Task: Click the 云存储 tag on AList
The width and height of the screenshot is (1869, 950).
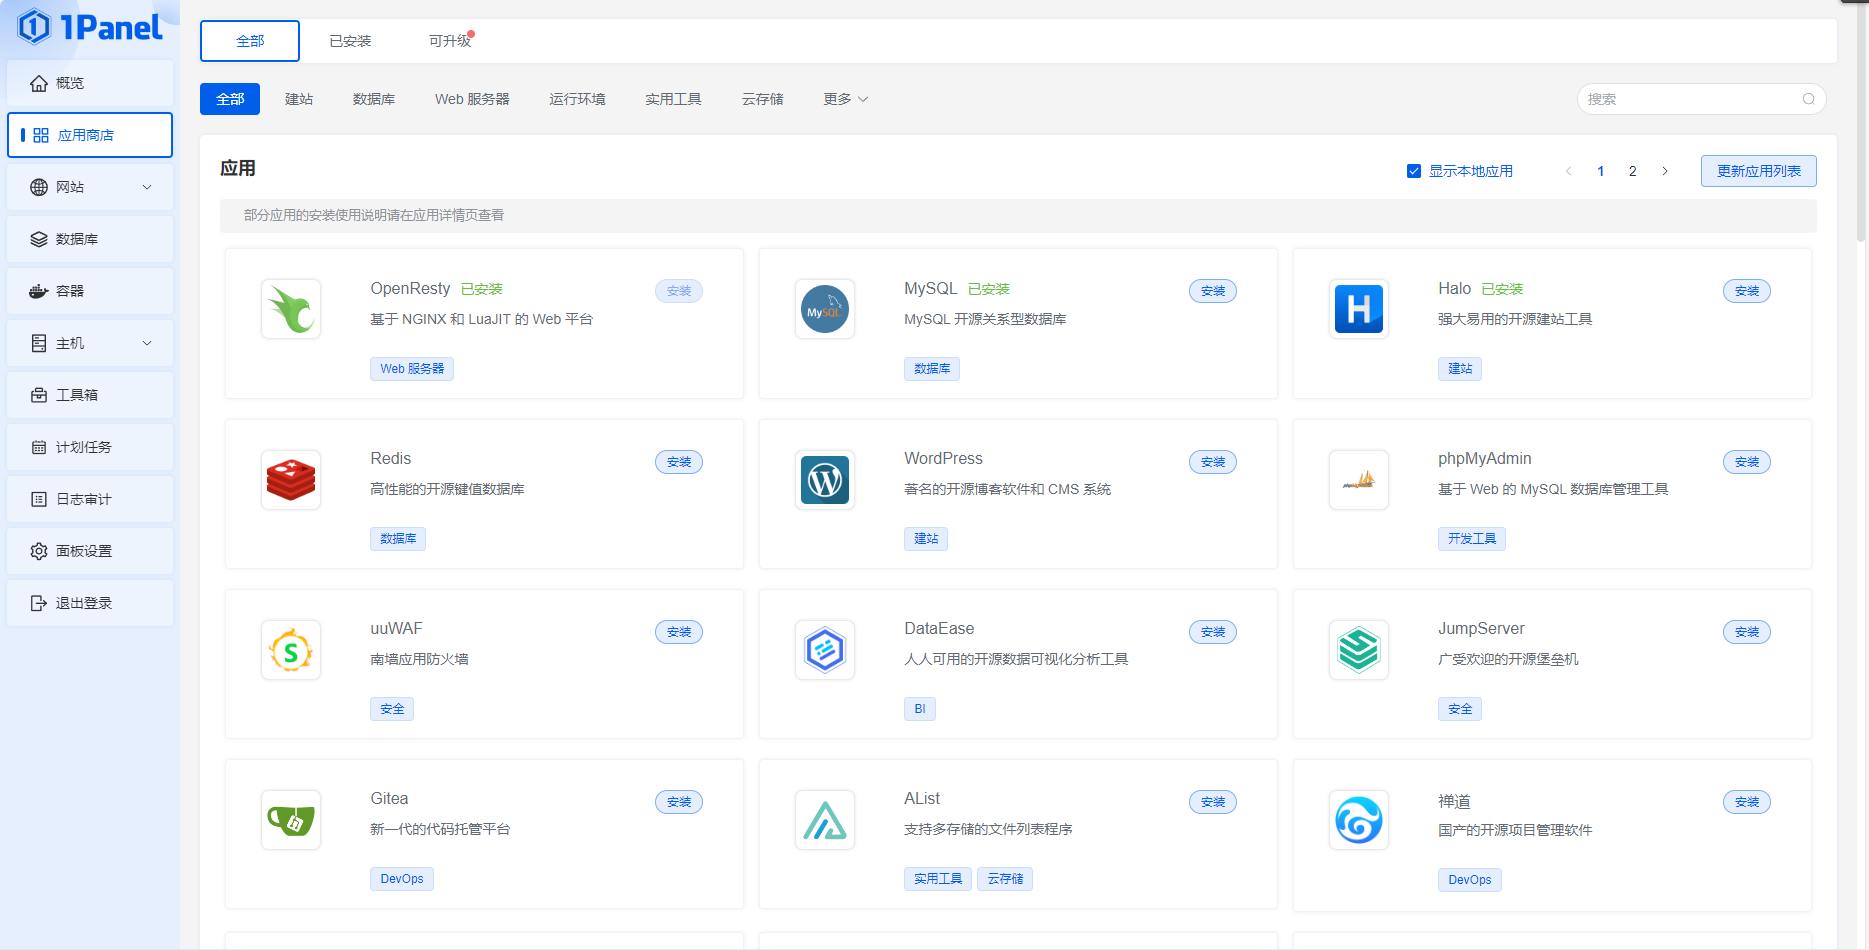Action: [1005, 879]
